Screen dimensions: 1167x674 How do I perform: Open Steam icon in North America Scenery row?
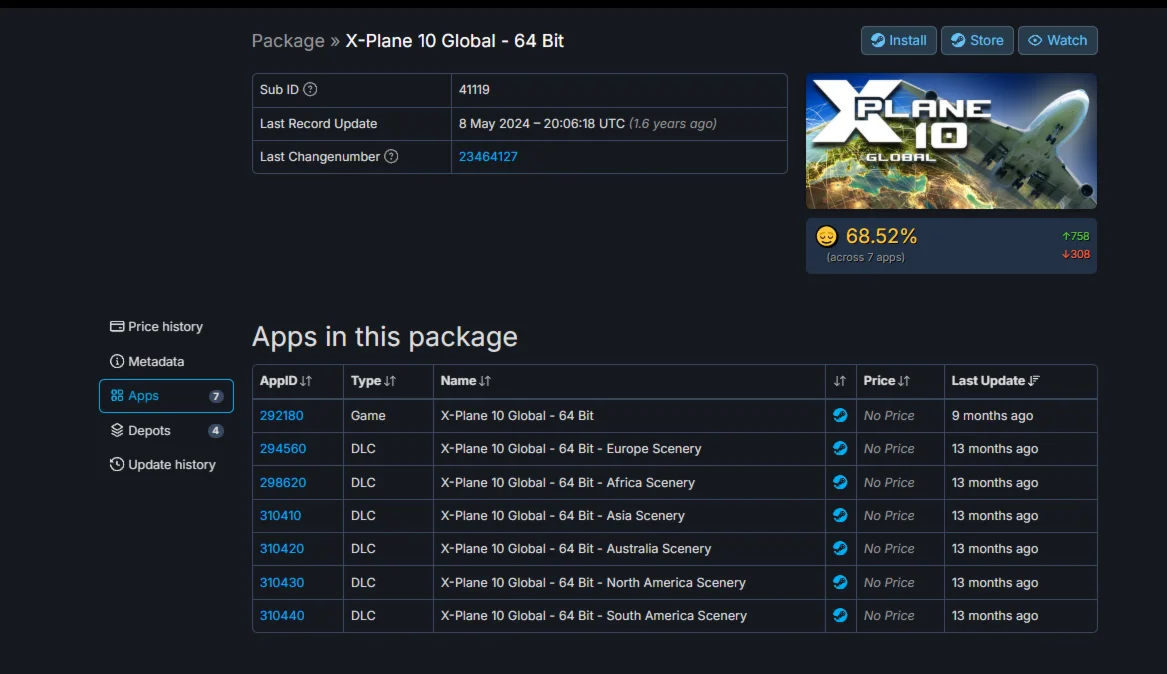(840, 582)
